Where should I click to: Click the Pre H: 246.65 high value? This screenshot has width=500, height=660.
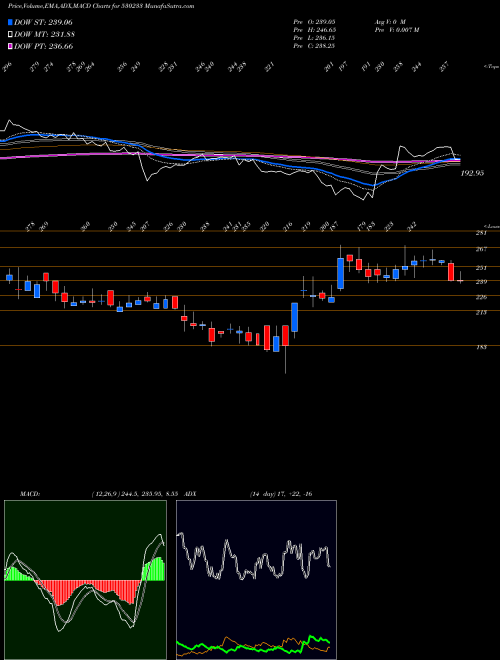(x=314, y=30)
